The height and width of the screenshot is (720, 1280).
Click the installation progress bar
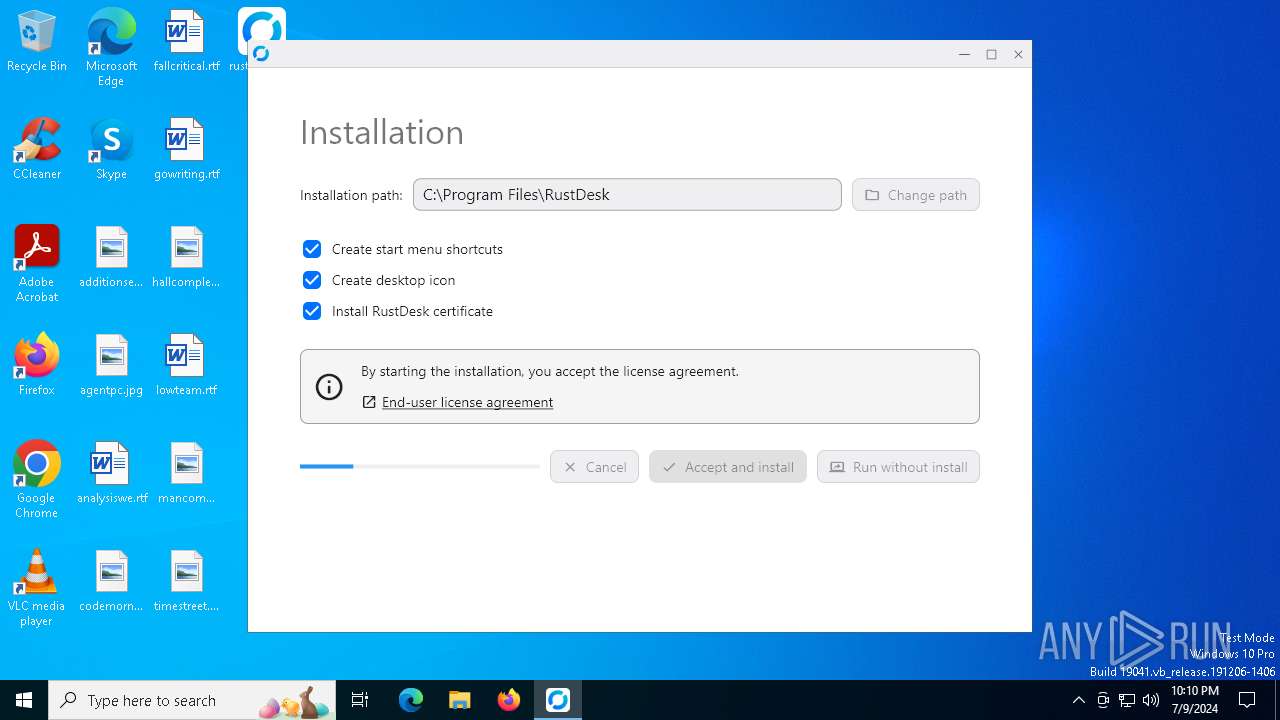pos(420,466)
